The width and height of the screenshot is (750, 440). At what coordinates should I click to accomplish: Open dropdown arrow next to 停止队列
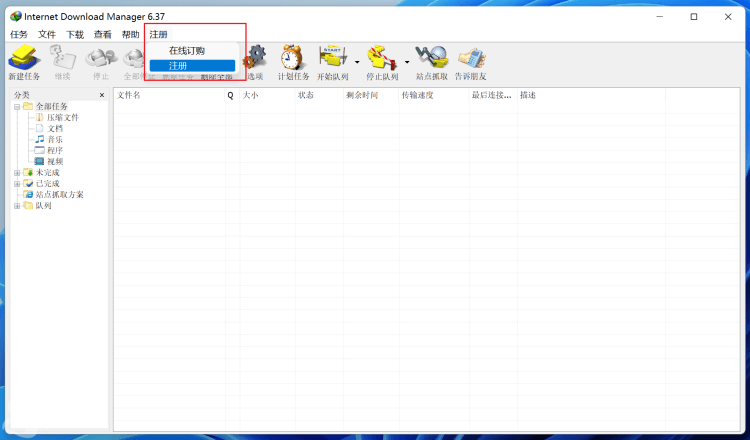pos(407,62)
